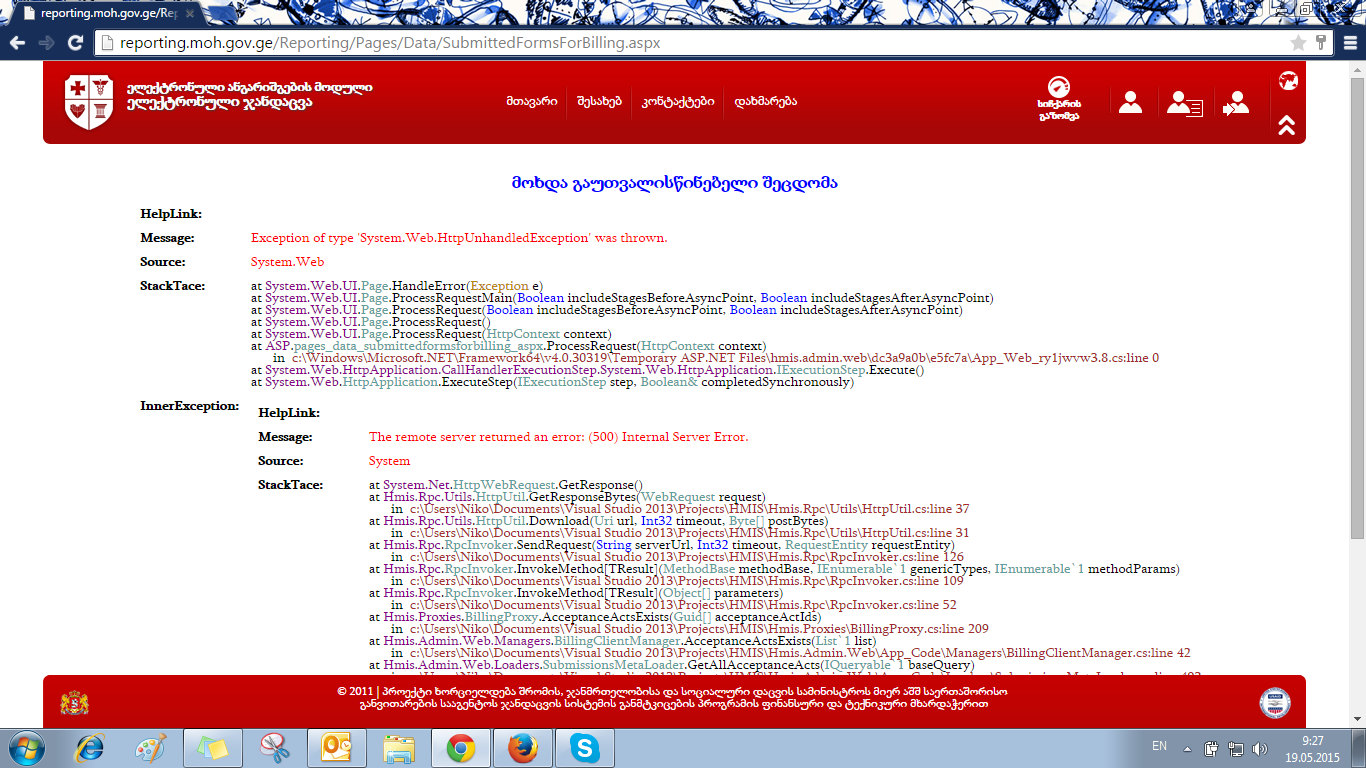This screenshot has height=768, width=1366.
Task: Open the system volume speaker control
Action: coord(1259,748)
